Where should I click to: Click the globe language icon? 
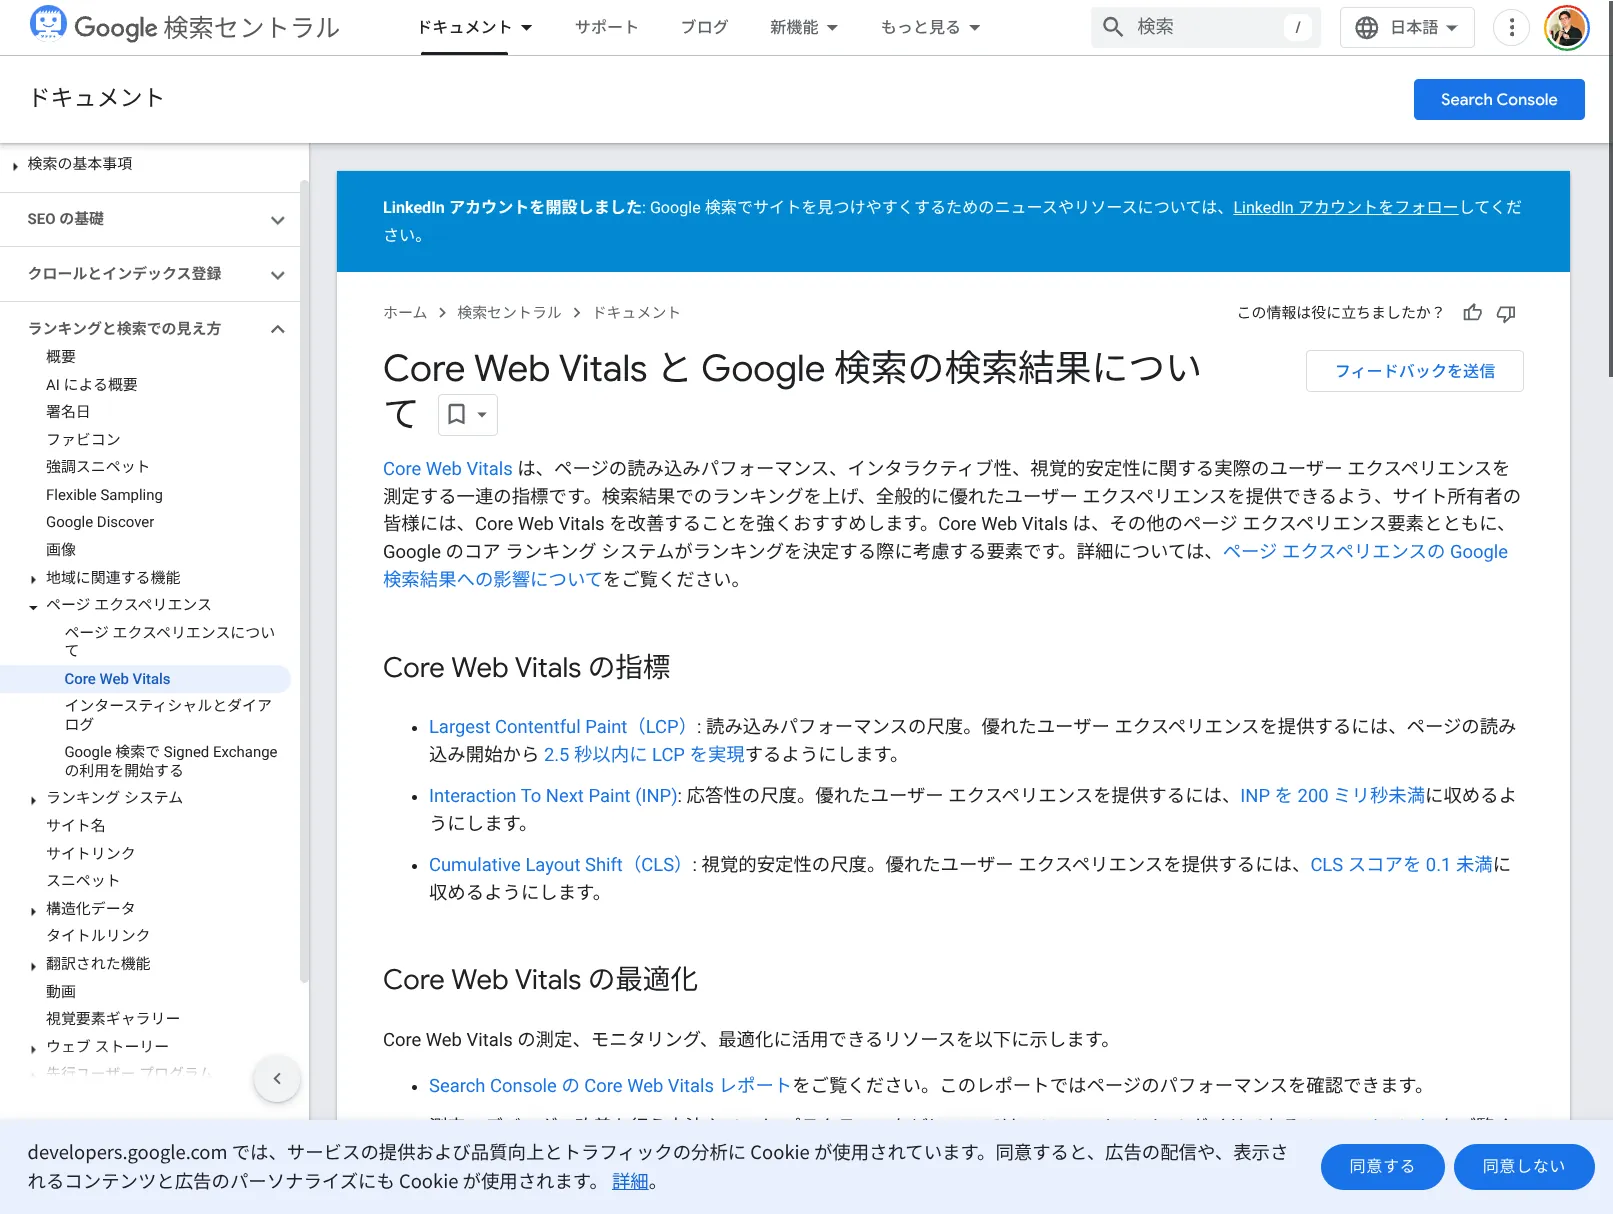click(1366, 27)
